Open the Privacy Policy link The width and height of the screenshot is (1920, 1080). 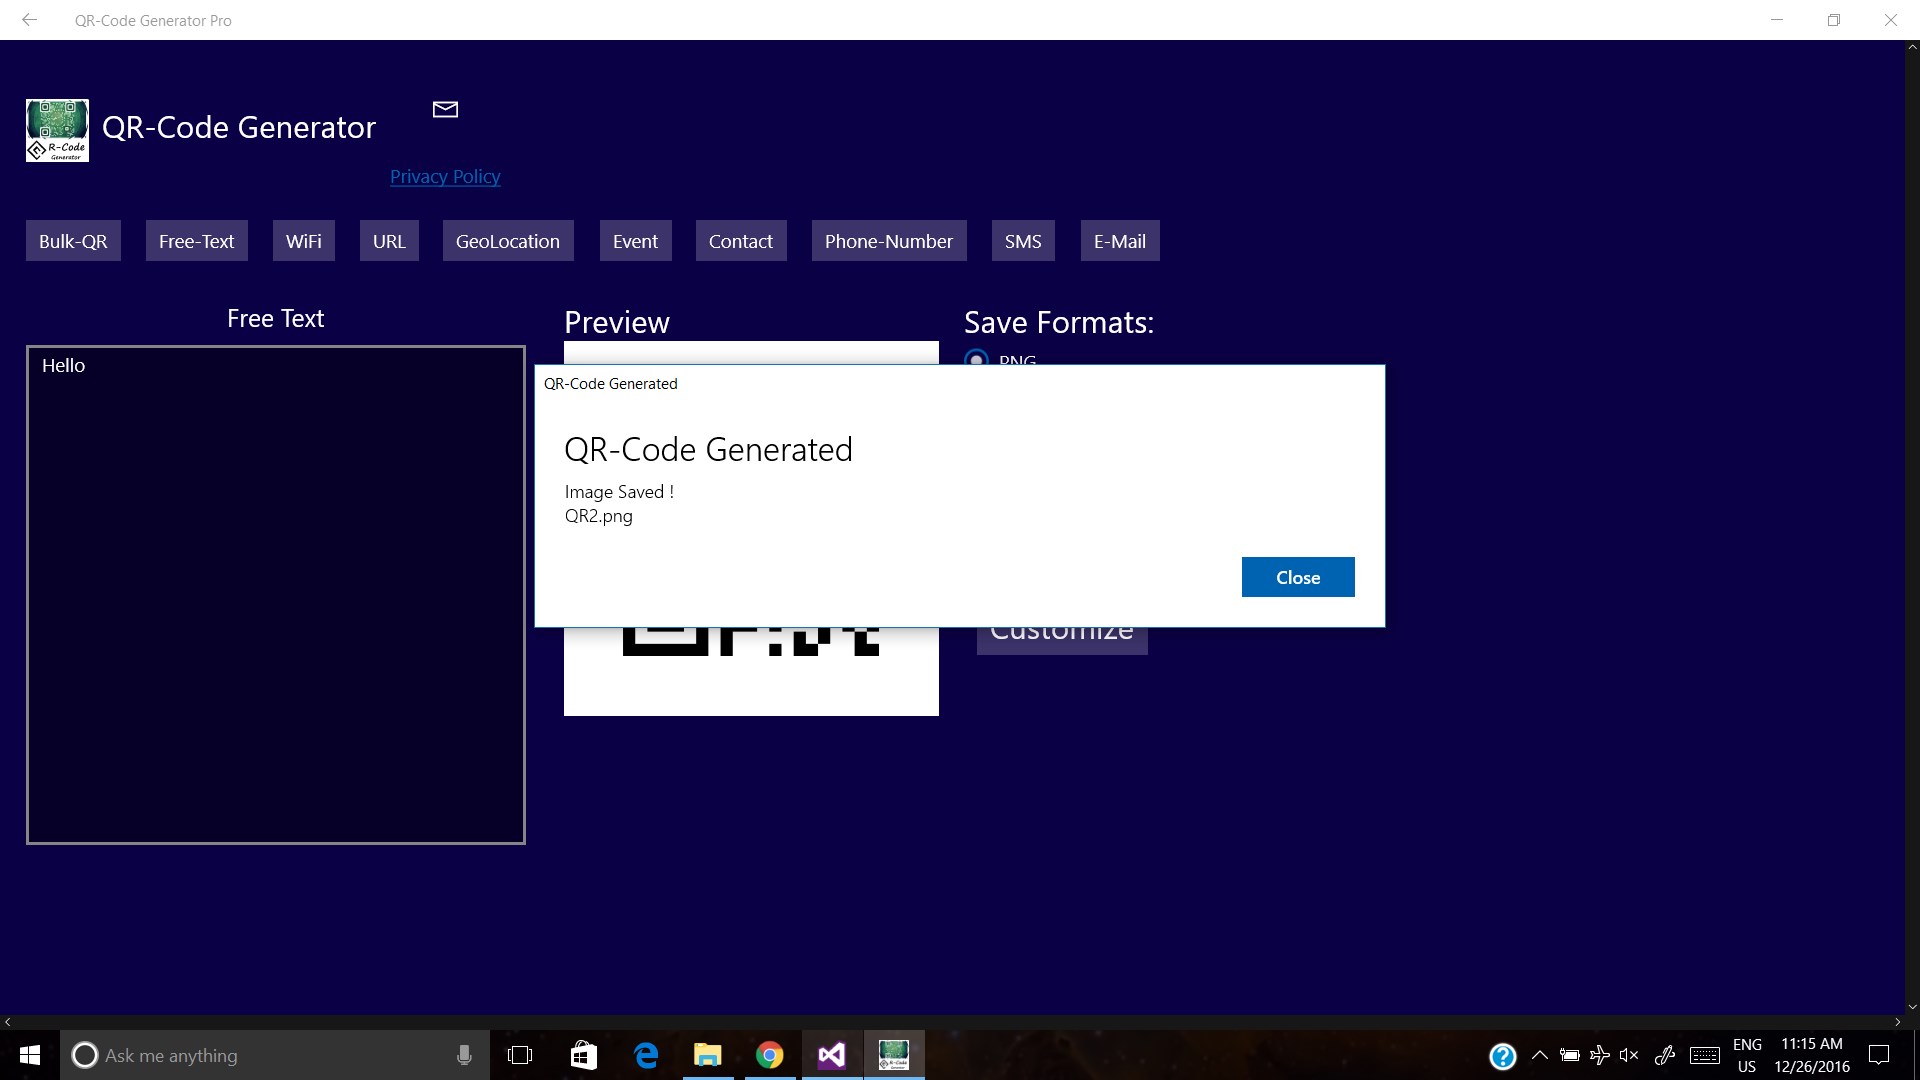tap(445, 177)
